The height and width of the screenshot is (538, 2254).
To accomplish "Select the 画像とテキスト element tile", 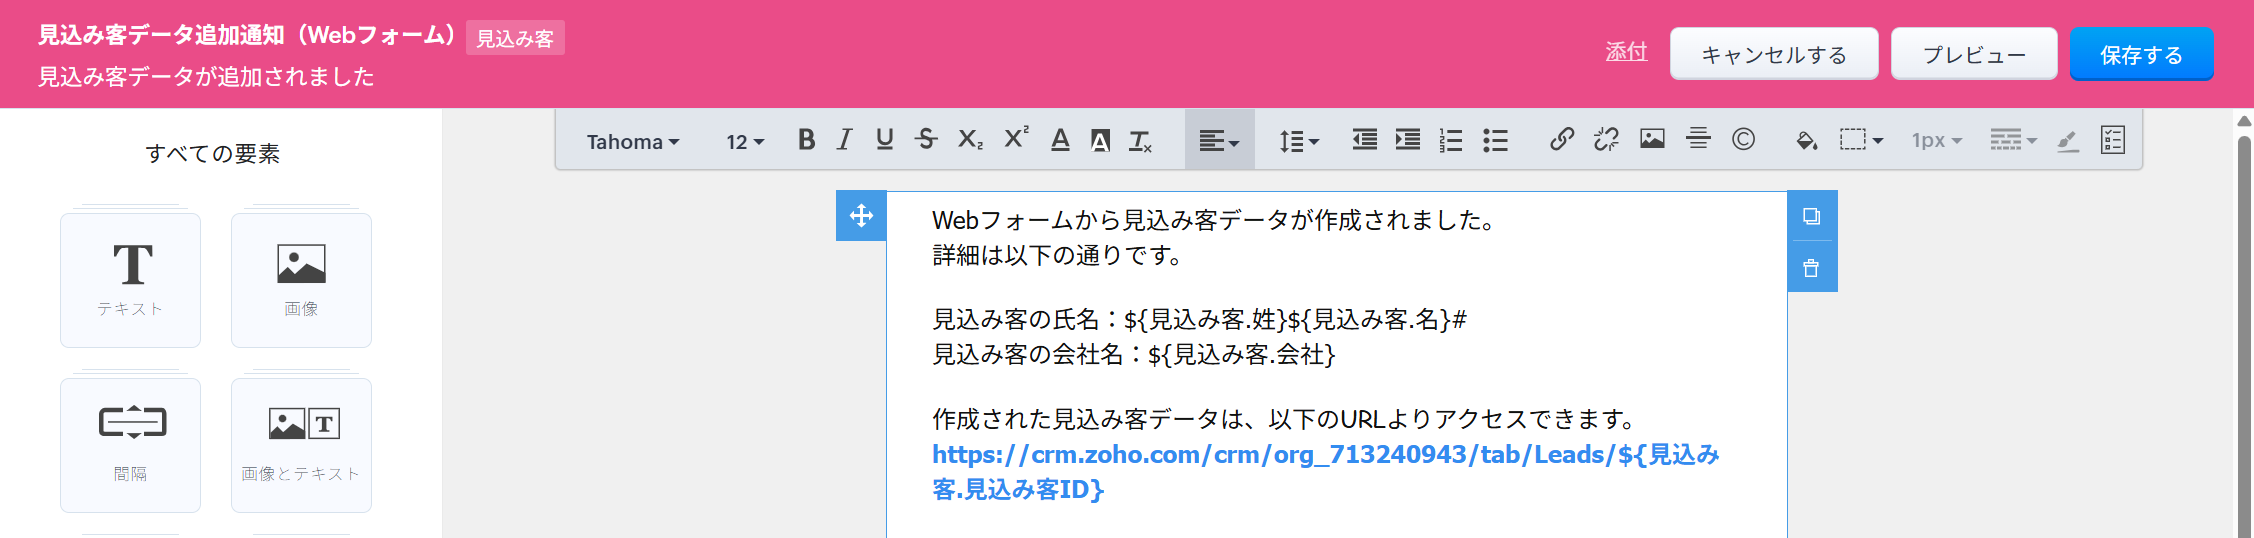I will [x=301, y=445].
